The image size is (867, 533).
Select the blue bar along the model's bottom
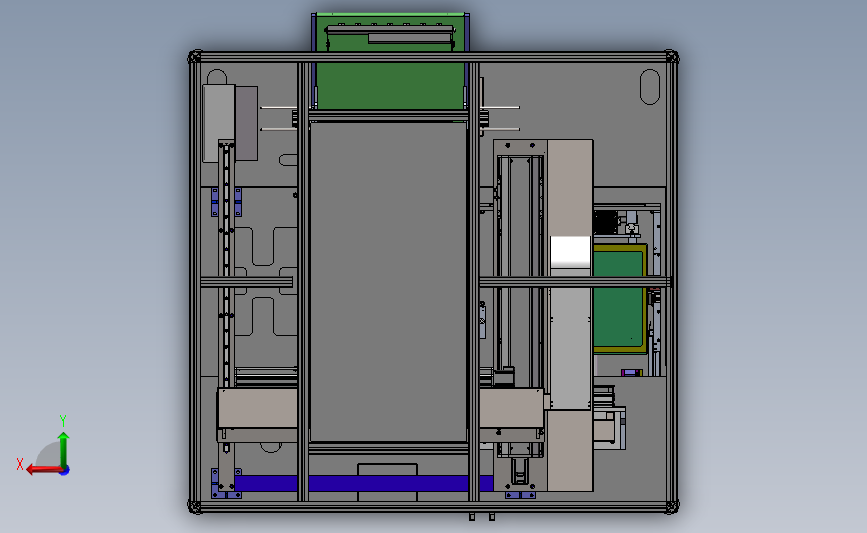click(x=362, y=483)
